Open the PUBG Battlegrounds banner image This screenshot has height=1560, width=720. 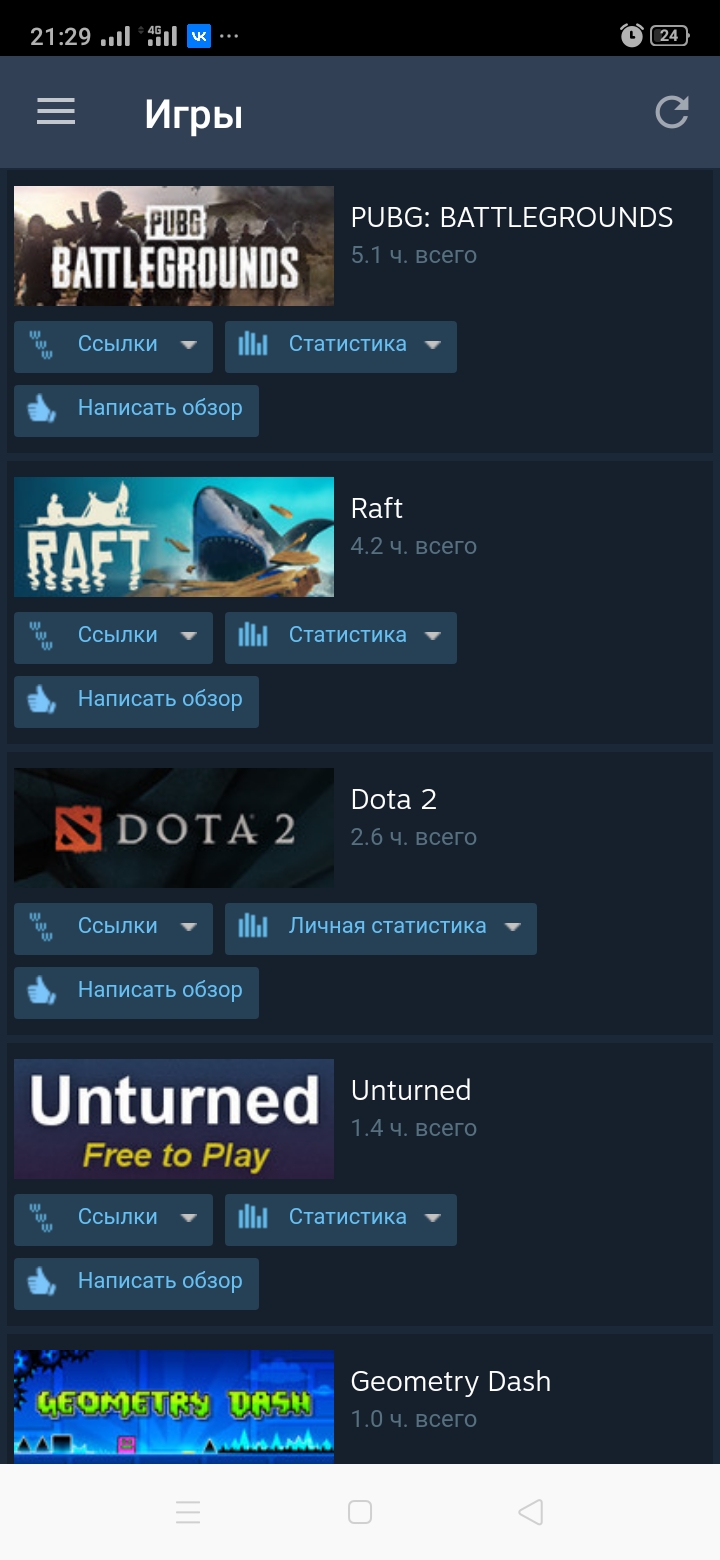click(x=174, y=246)
